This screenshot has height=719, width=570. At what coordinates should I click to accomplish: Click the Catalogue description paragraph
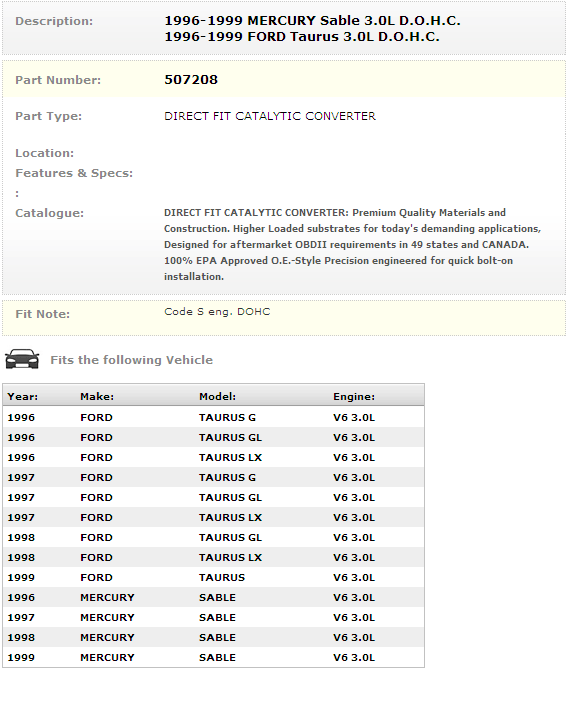click(x=352, y=244)
